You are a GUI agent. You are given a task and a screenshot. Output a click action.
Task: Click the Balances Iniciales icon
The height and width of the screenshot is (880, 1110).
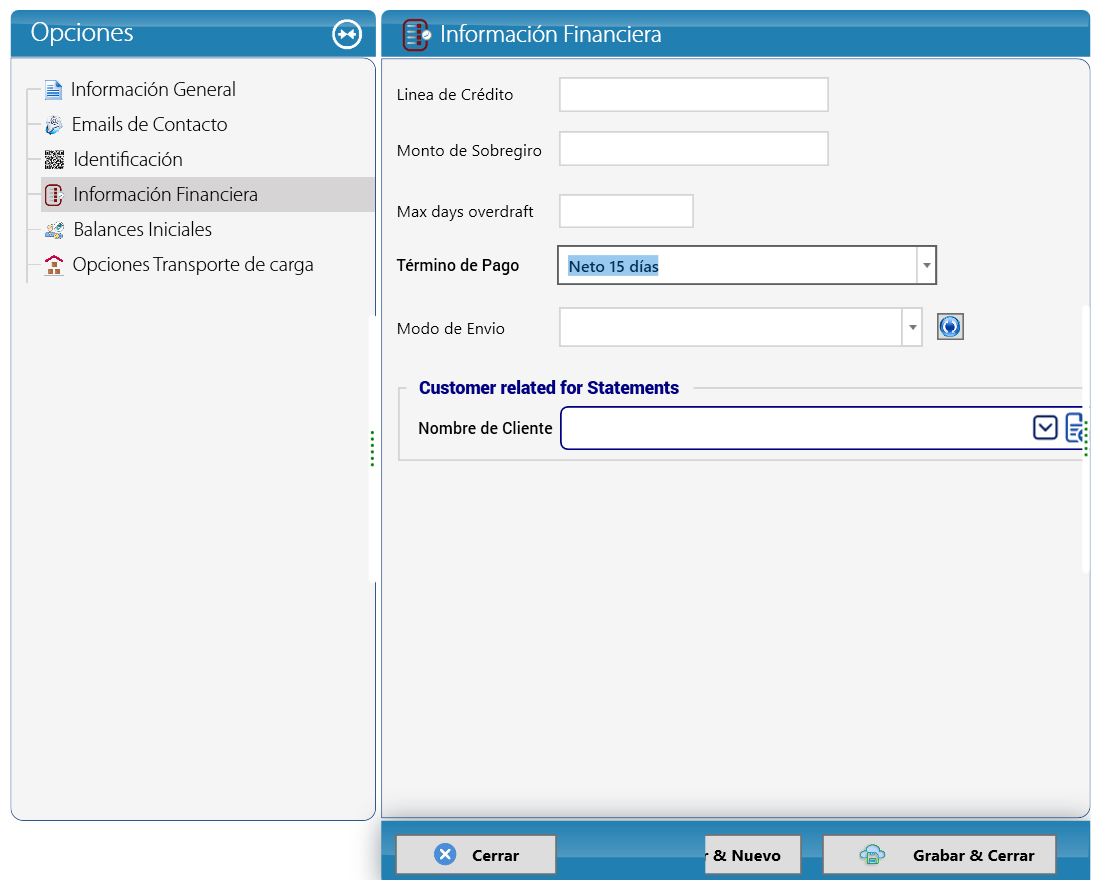point(55,230)
